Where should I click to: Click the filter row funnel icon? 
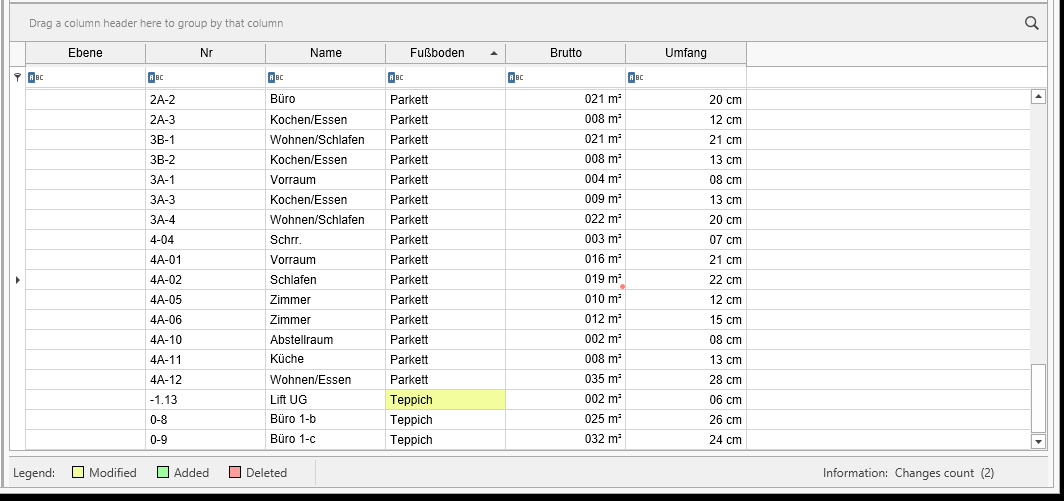tap(18, 78)
